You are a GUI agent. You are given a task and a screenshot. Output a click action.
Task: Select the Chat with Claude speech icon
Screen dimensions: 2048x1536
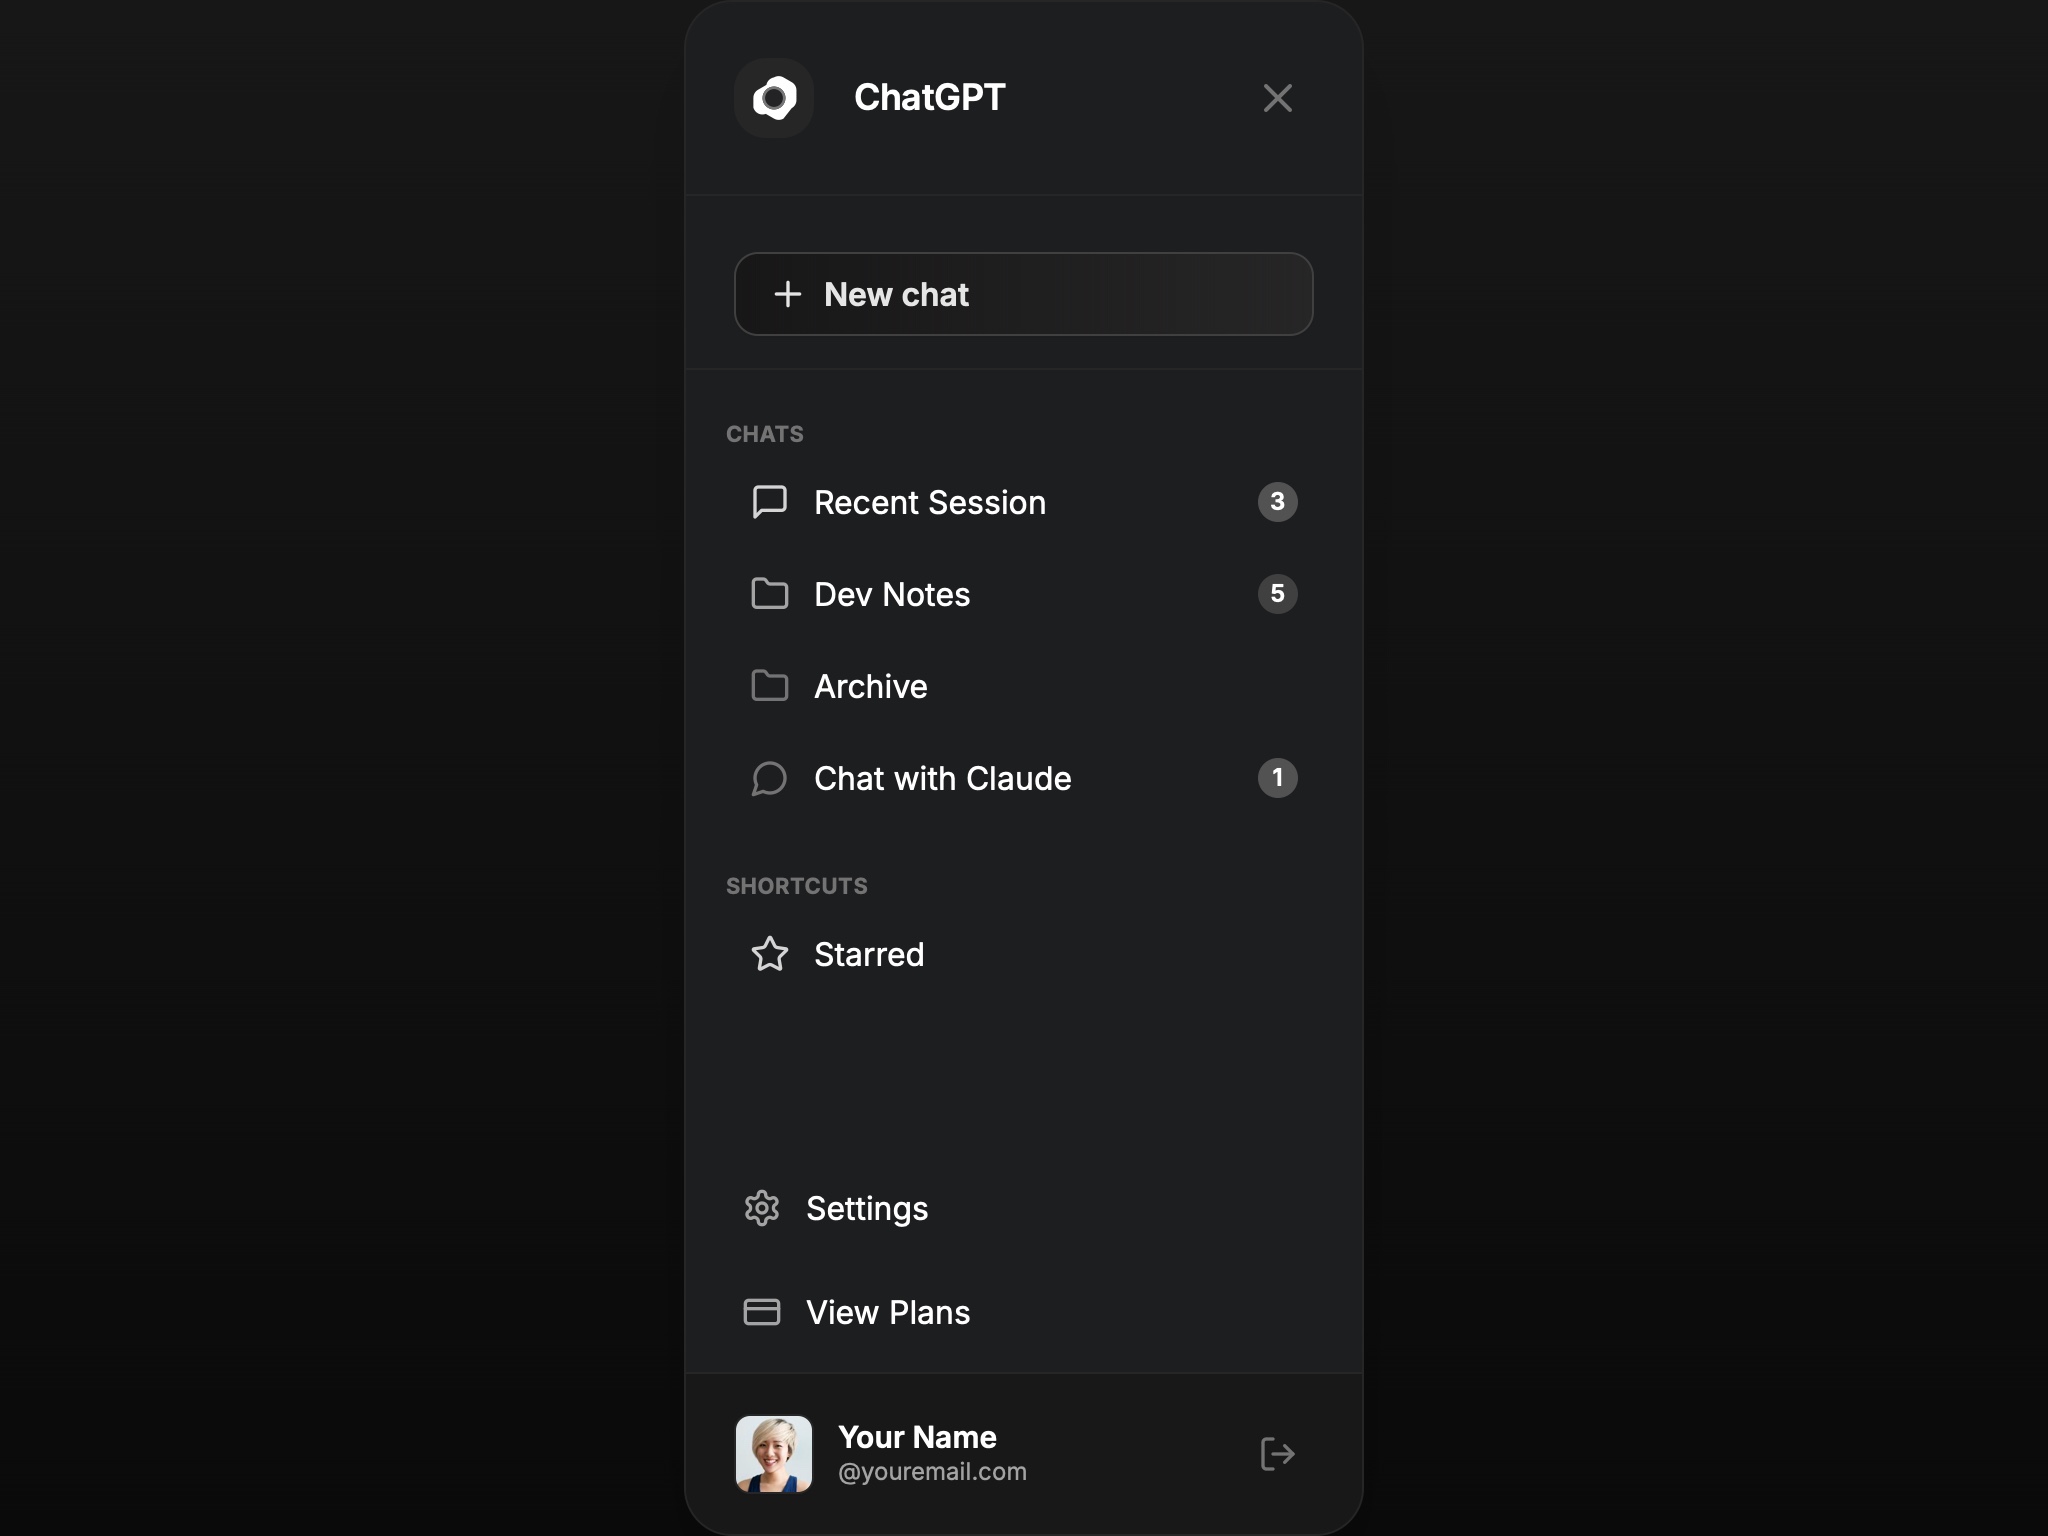coord(768,779)
